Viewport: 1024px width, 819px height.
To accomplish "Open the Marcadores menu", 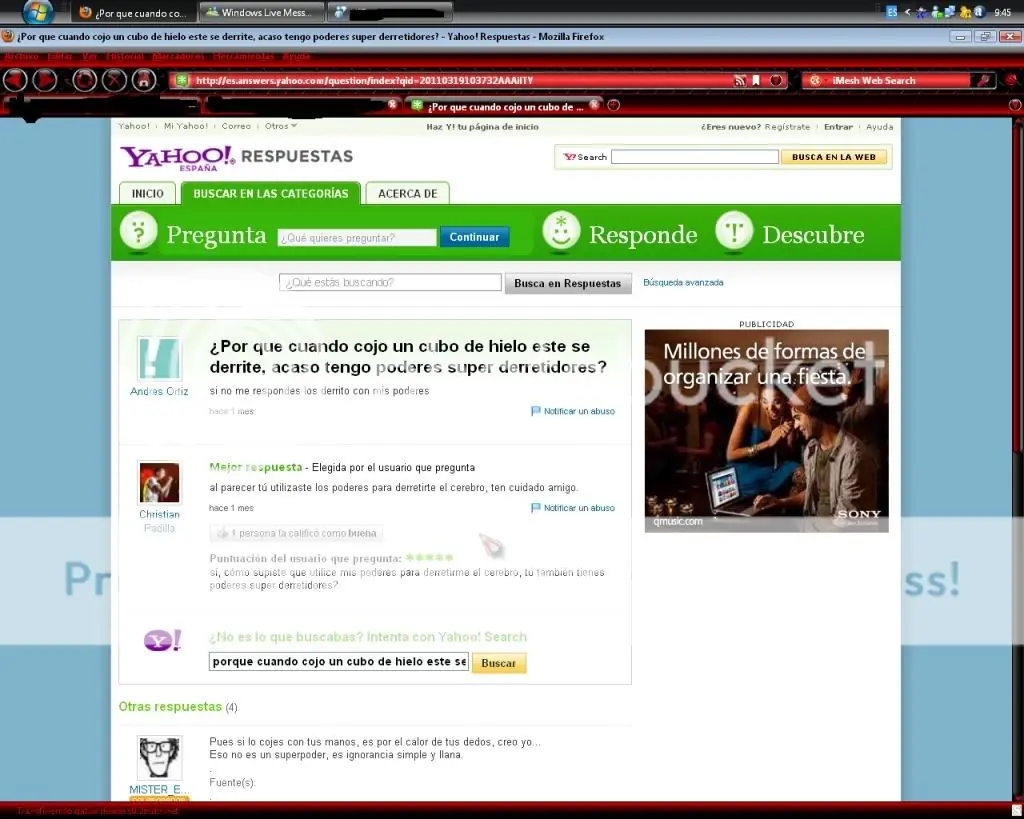I will (178, 57).
